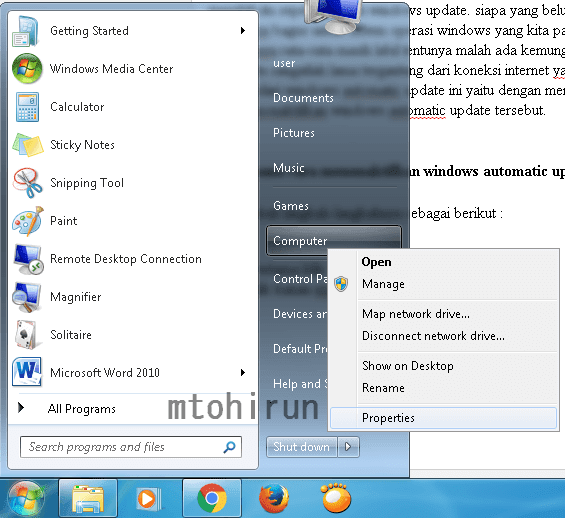Launch the Magnifier icon
This screenshot has height=518, width=565.
tap(26, 297)
